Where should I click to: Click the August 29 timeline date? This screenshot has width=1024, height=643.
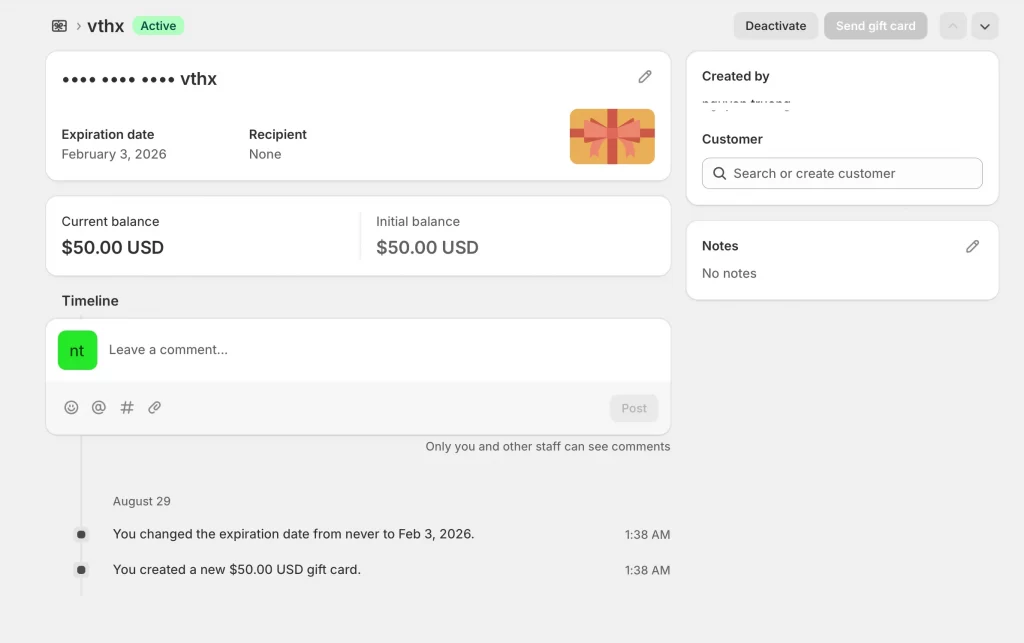142,501
